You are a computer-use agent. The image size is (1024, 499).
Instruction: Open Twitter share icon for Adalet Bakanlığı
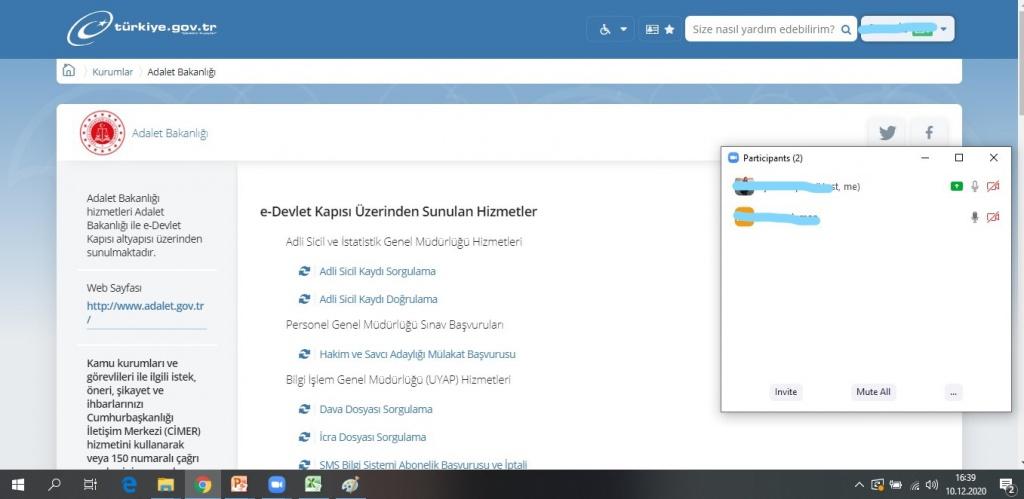pos(886,133)
